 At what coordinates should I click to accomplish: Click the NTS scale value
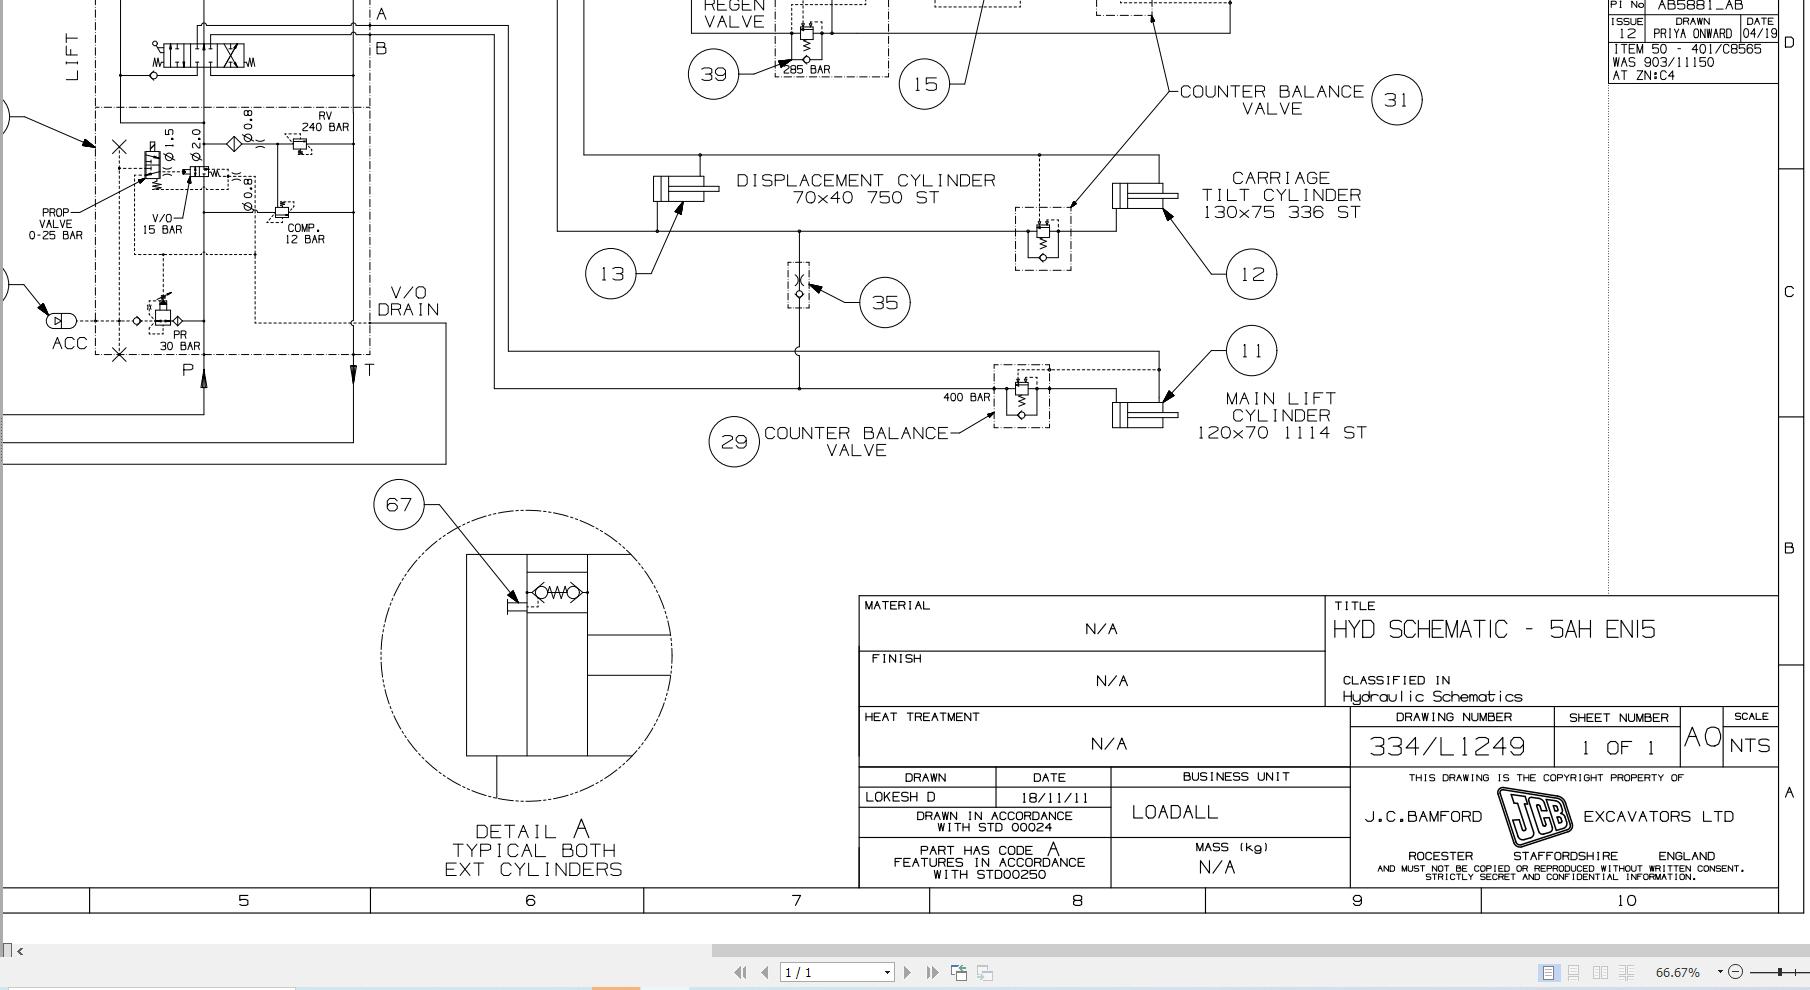[x=1750, y=746]
